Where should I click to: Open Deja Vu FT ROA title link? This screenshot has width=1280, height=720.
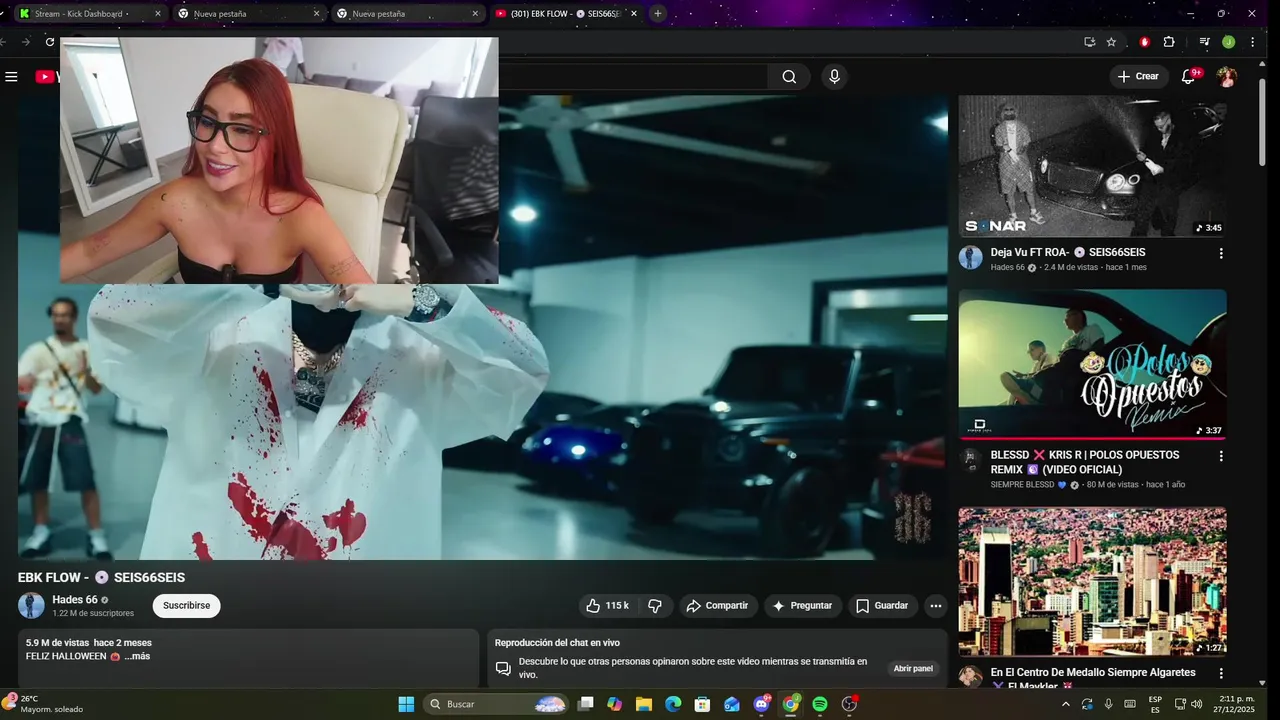(1068, 252)
